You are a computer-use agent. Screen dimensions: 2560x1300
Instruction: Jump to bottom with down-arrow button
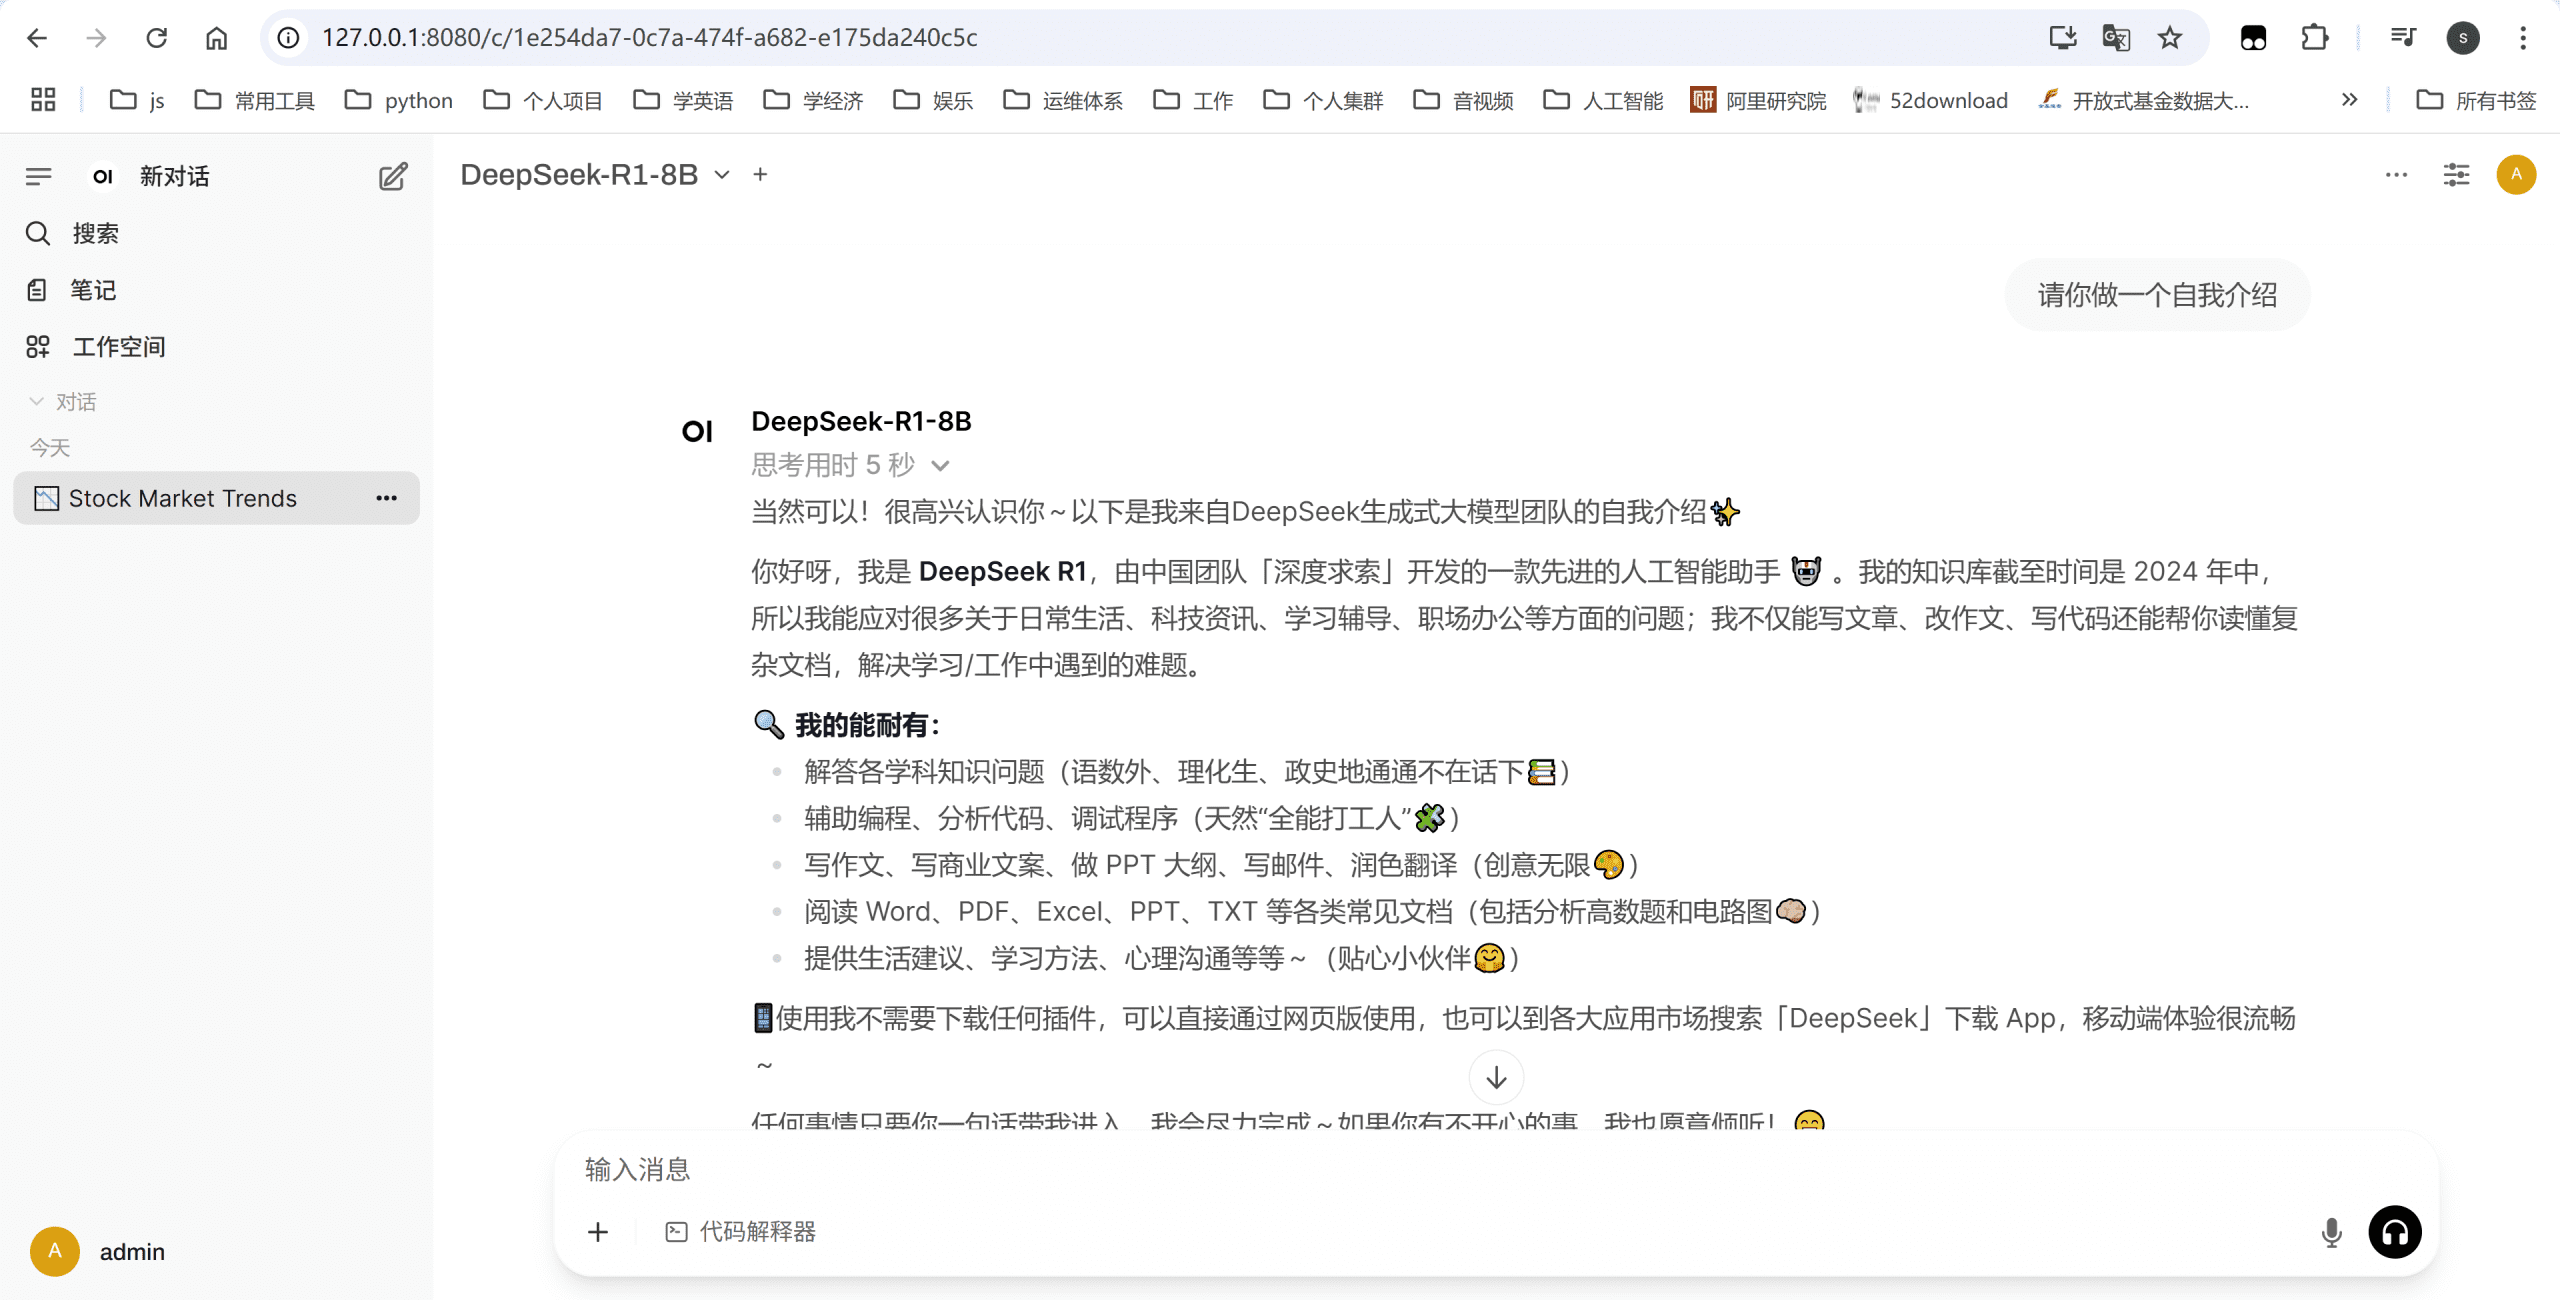(1496, 1077)
